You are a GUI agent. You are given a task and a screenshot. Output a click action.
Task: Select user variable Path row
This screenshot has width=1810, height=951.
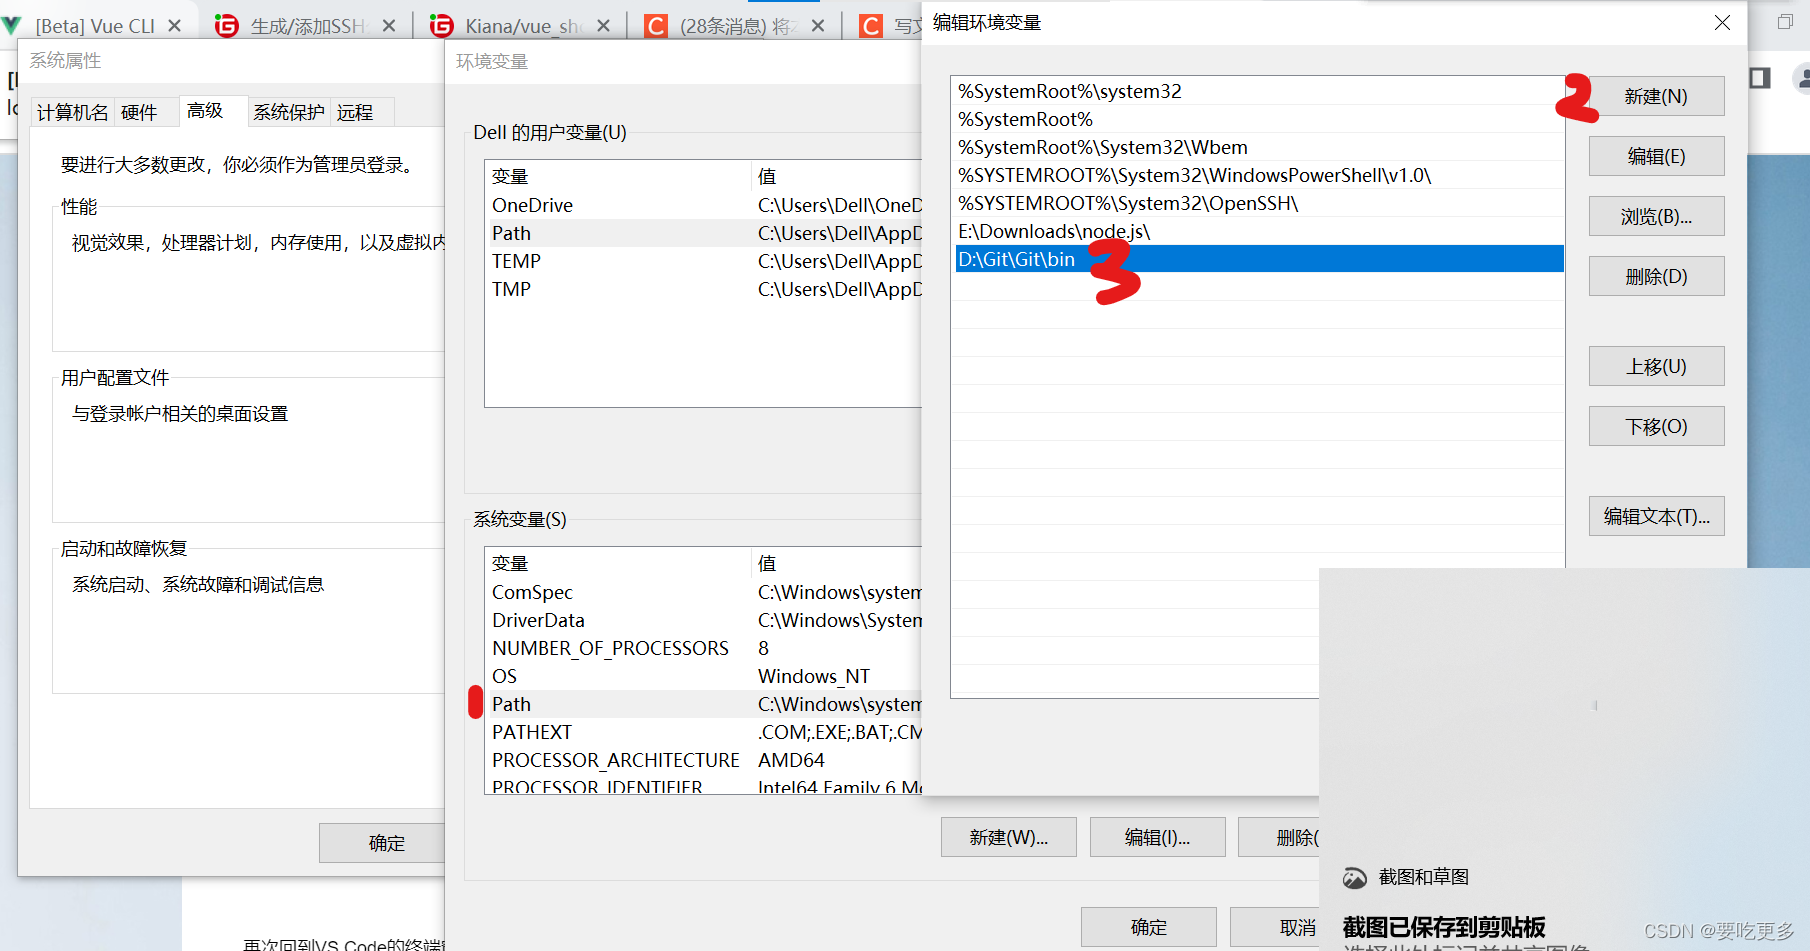click(x=703, y=233)
